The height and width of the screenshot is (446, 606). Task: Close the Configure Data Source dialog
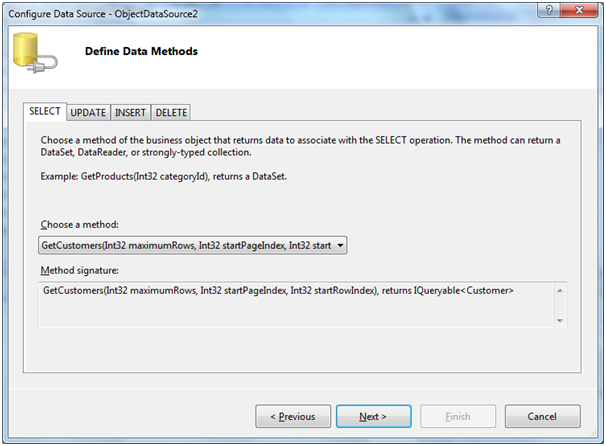tap(579, 10)
